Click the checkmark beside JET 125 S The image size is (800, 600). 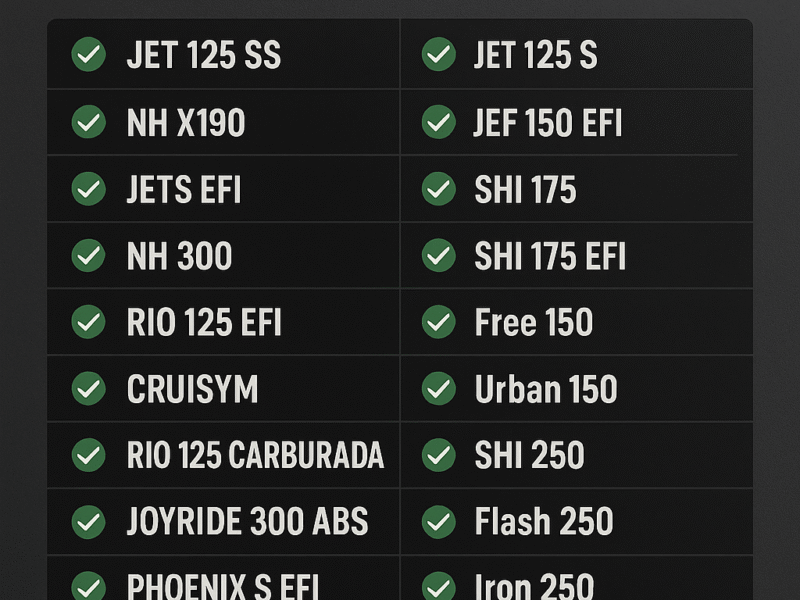(x=439, y=54)
